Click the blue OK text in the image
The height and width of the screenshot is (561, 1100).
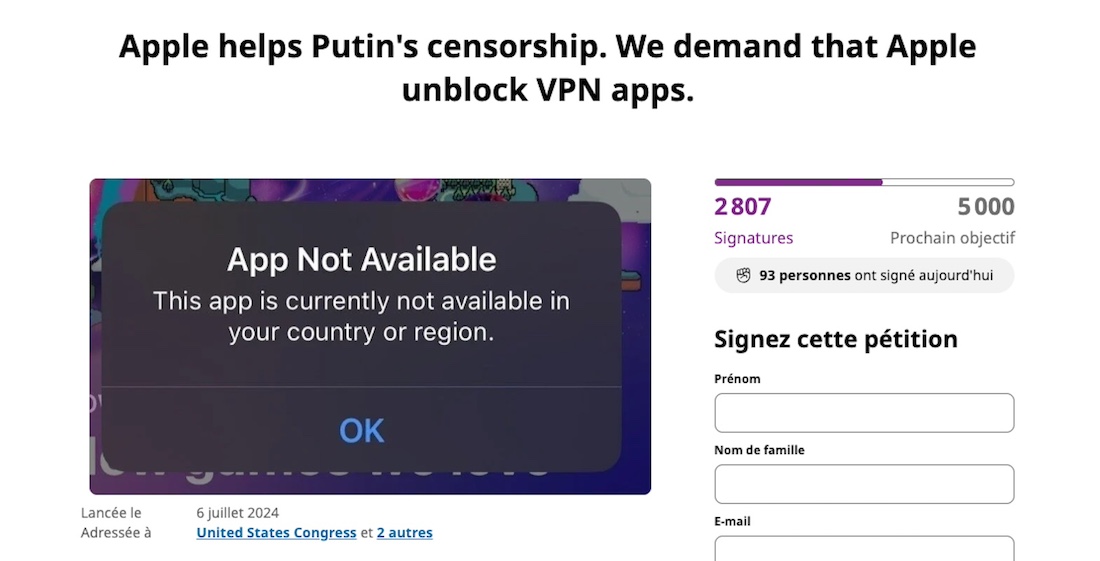tap(362, 431)
